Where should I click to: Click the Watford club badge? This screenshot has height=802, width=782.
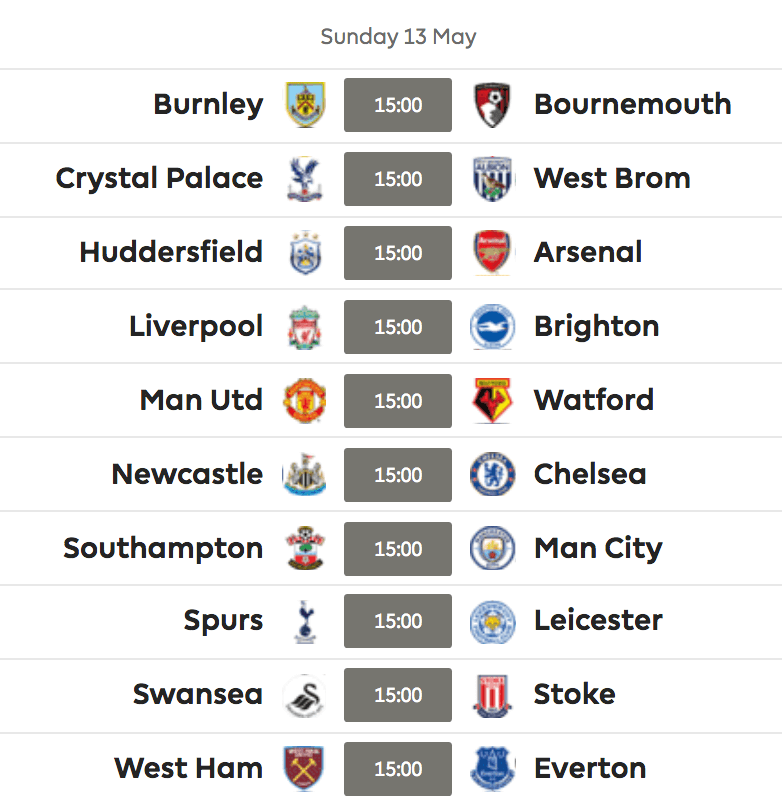coord(492,400)
